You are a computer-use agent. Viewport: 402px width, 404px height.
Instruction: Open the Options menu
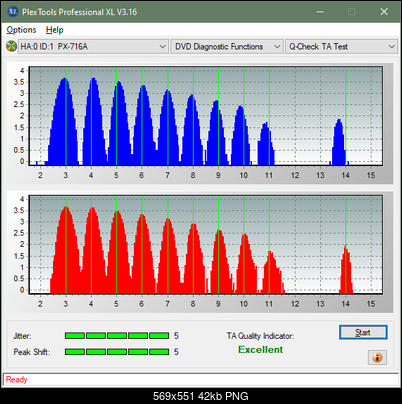click(x=21, y=30)
